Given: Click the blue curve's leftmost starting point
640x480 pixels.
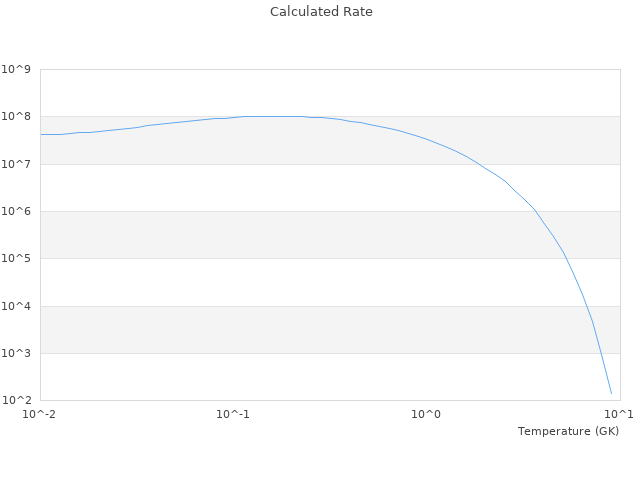Looking at the screenshot, I should coord(41,134).
